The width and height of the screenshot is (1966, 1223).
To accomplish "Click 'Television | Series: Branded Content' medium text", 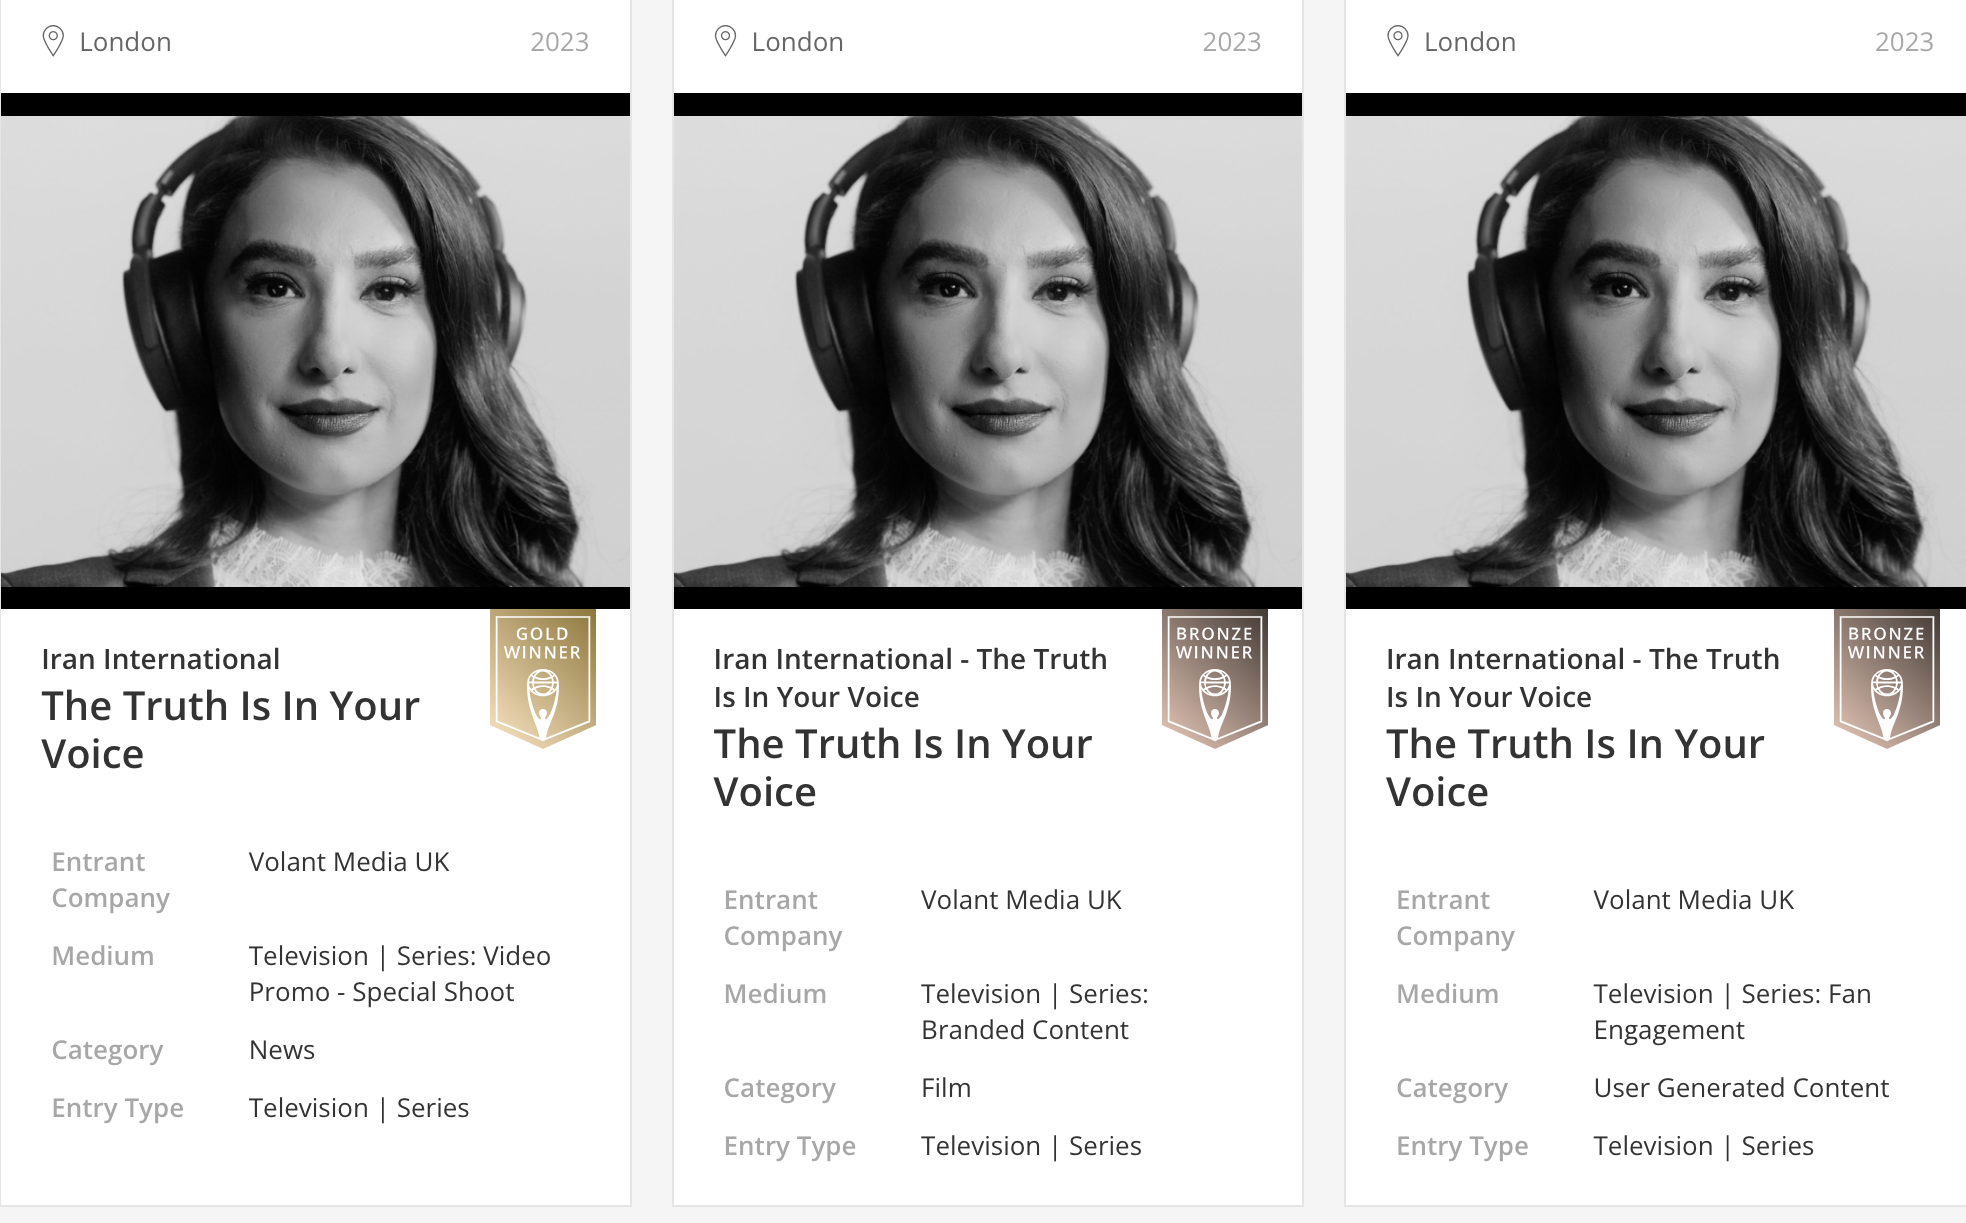I will (1034, 1011).
